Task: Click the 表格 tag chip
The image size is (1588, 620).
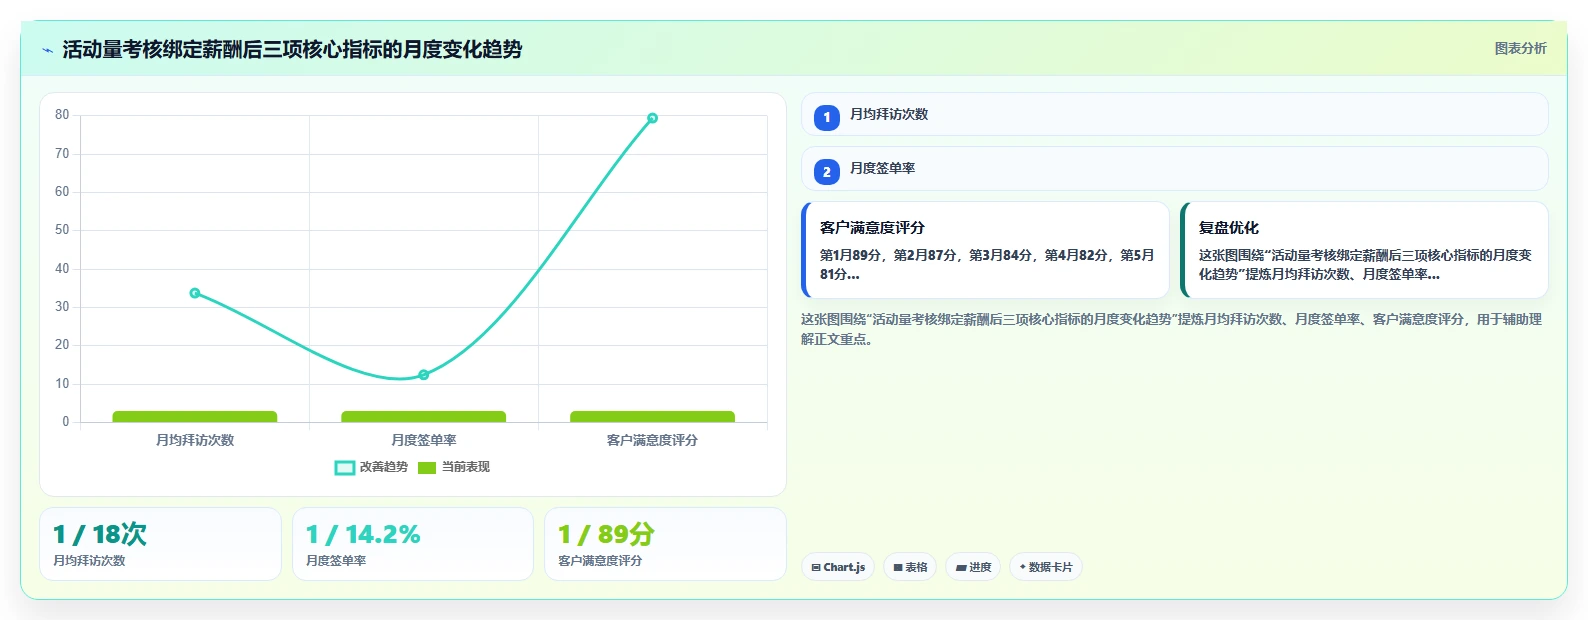Action: (x=910, y=567)
